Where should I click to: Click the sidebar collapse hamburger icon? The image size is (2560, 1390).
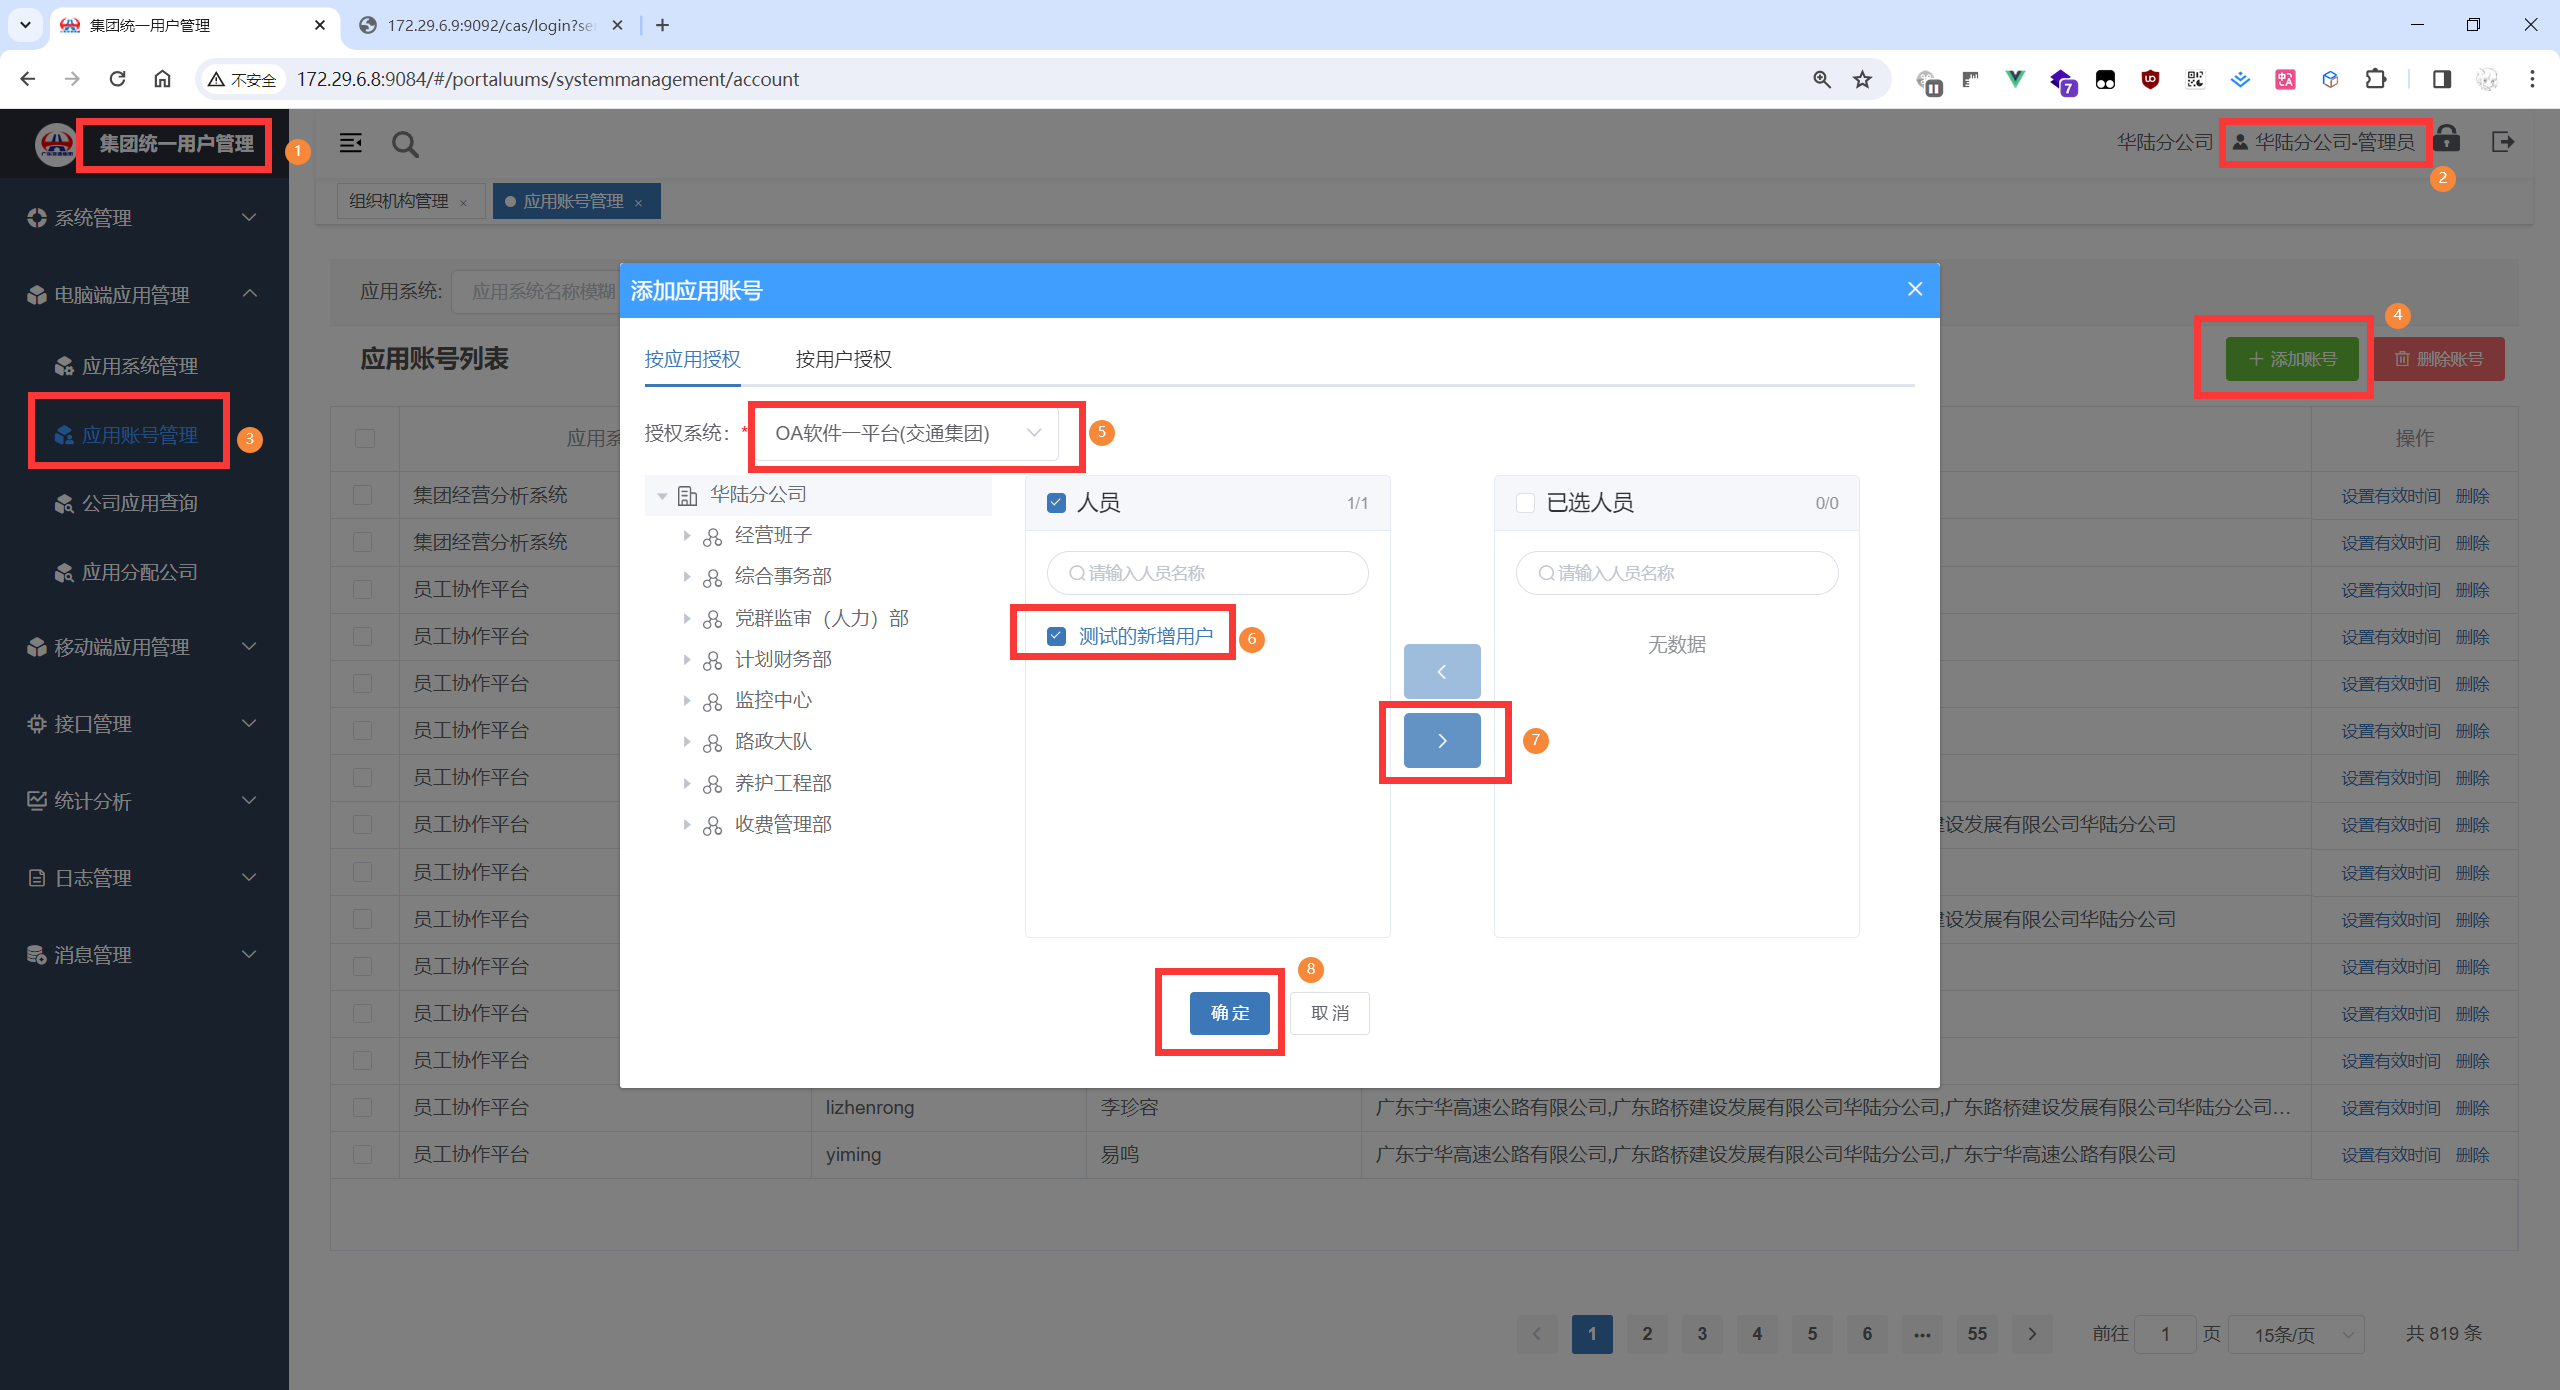click(350, 143)
